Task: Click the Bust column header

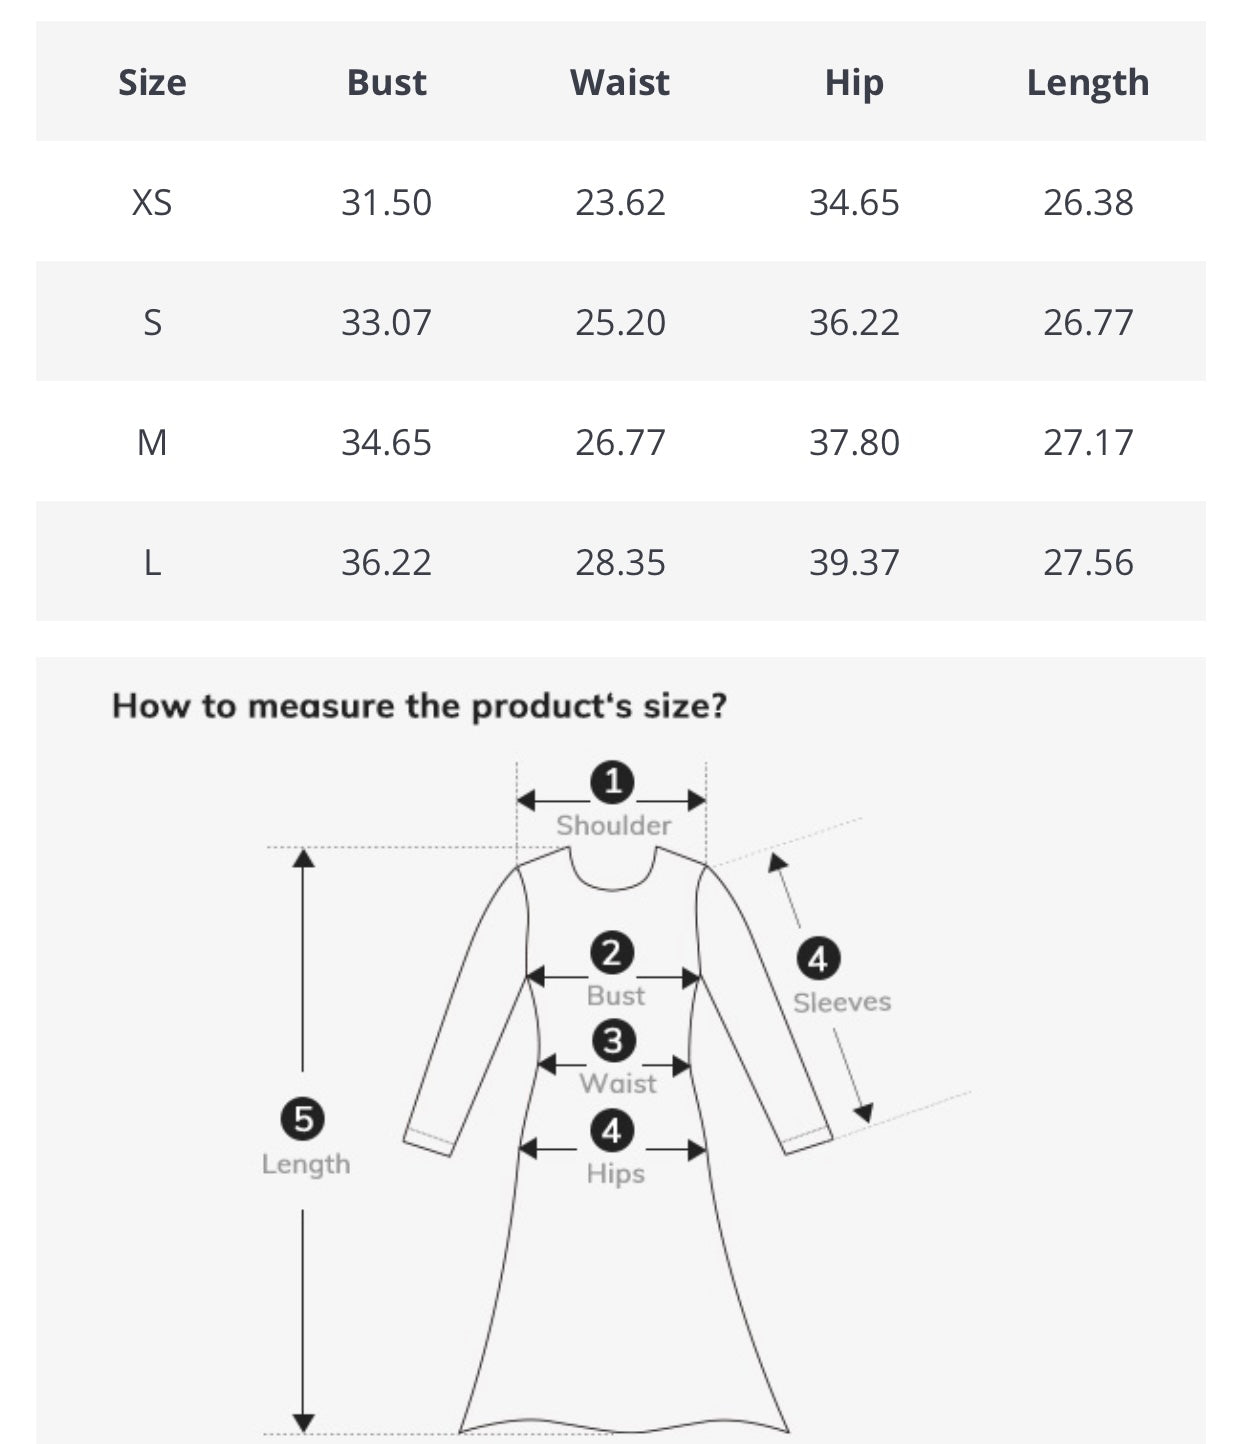Action: (386, 82)
